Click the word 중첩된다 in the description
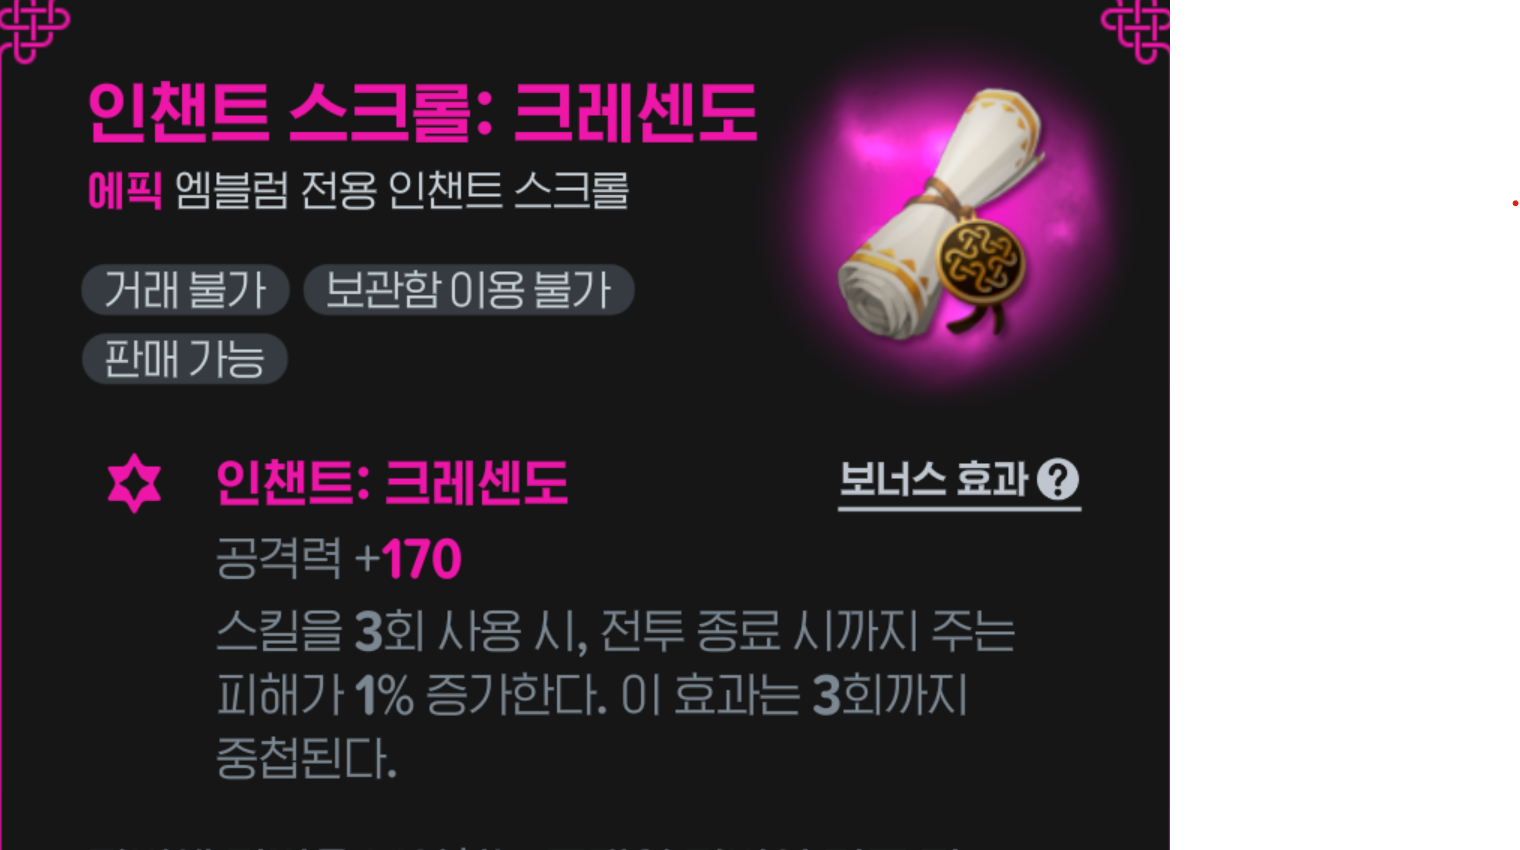 pyautogui.click(x=306, y=759)
